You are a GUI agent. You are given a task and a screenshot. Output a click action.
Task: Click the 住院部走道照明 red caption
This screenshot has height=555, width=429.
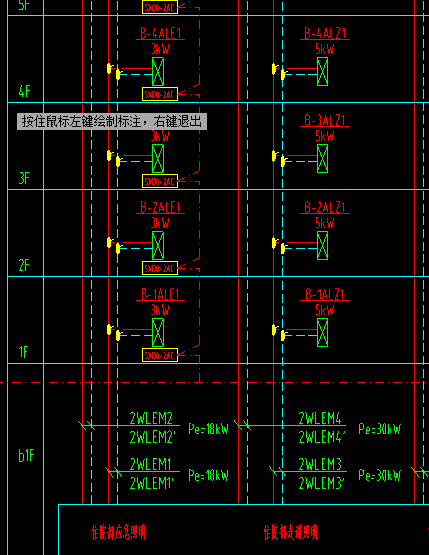[x=290, y=532]
